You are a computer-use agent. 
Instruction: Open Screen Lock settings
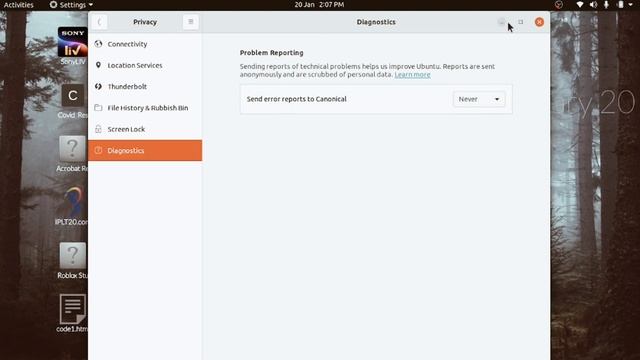point(145,129)
